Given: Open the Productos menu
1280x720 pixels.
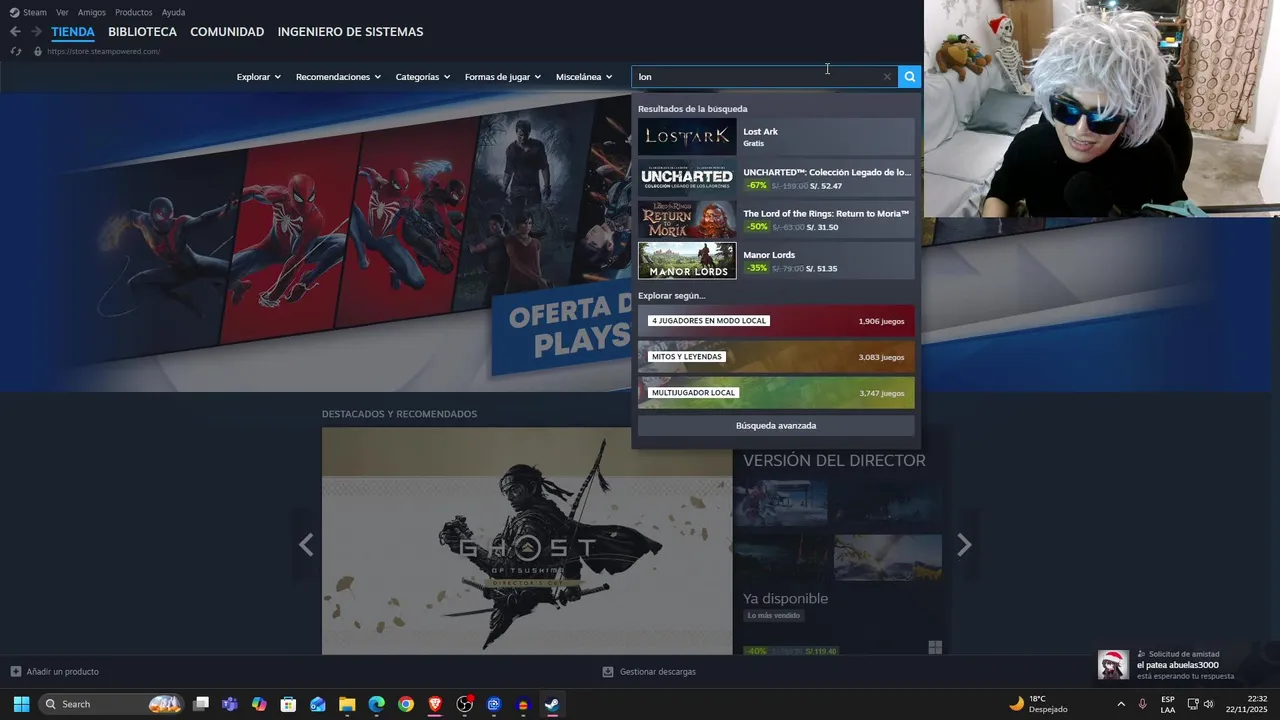Looking at the screenshot, I should point(134,12).
